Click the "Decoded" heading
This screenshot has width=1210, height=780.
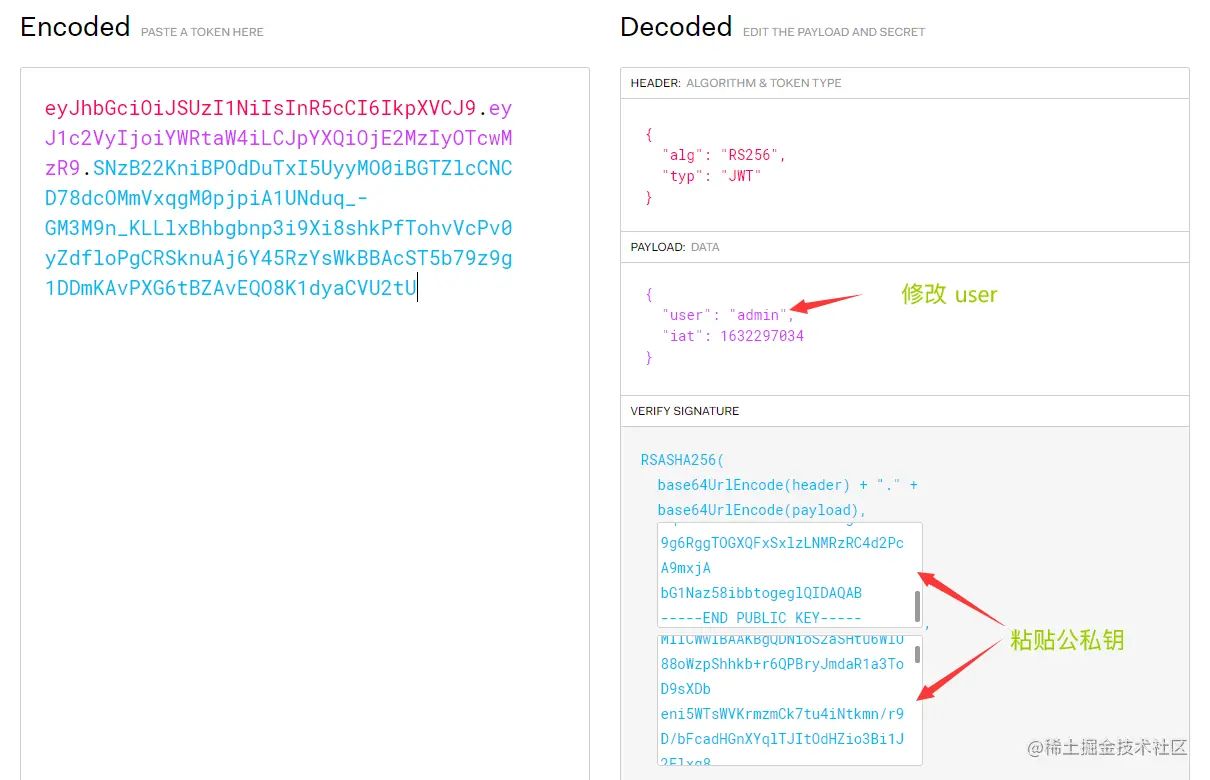[x=676, y=27]
